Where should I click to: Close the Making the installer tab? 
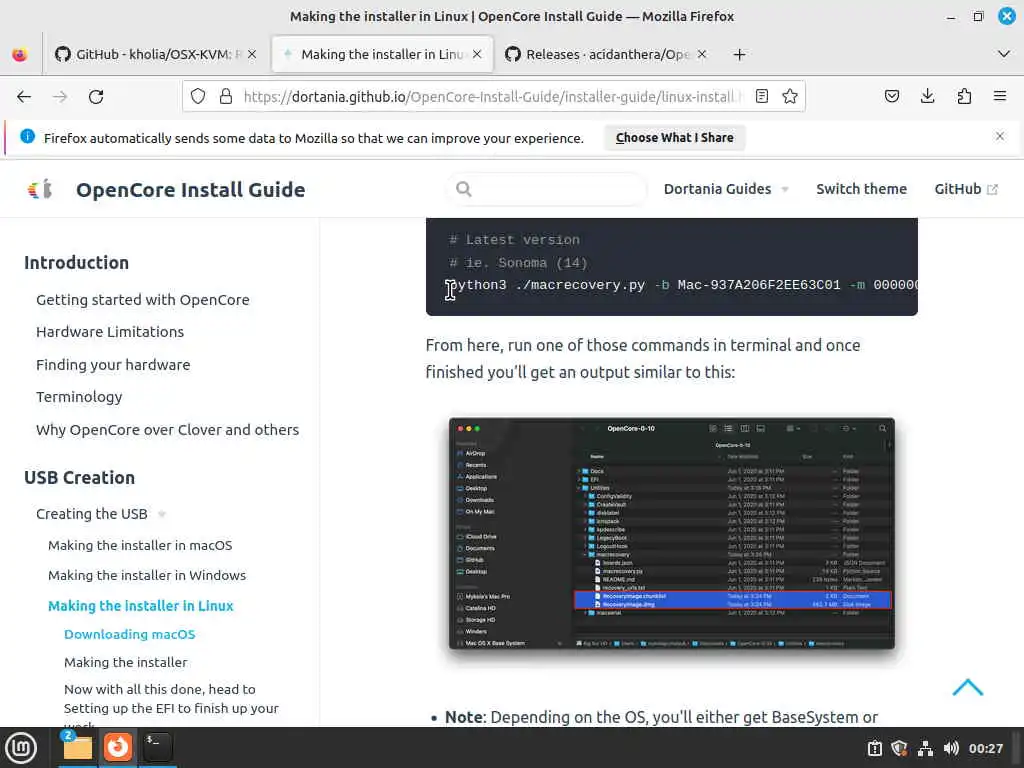click(477, 54)
